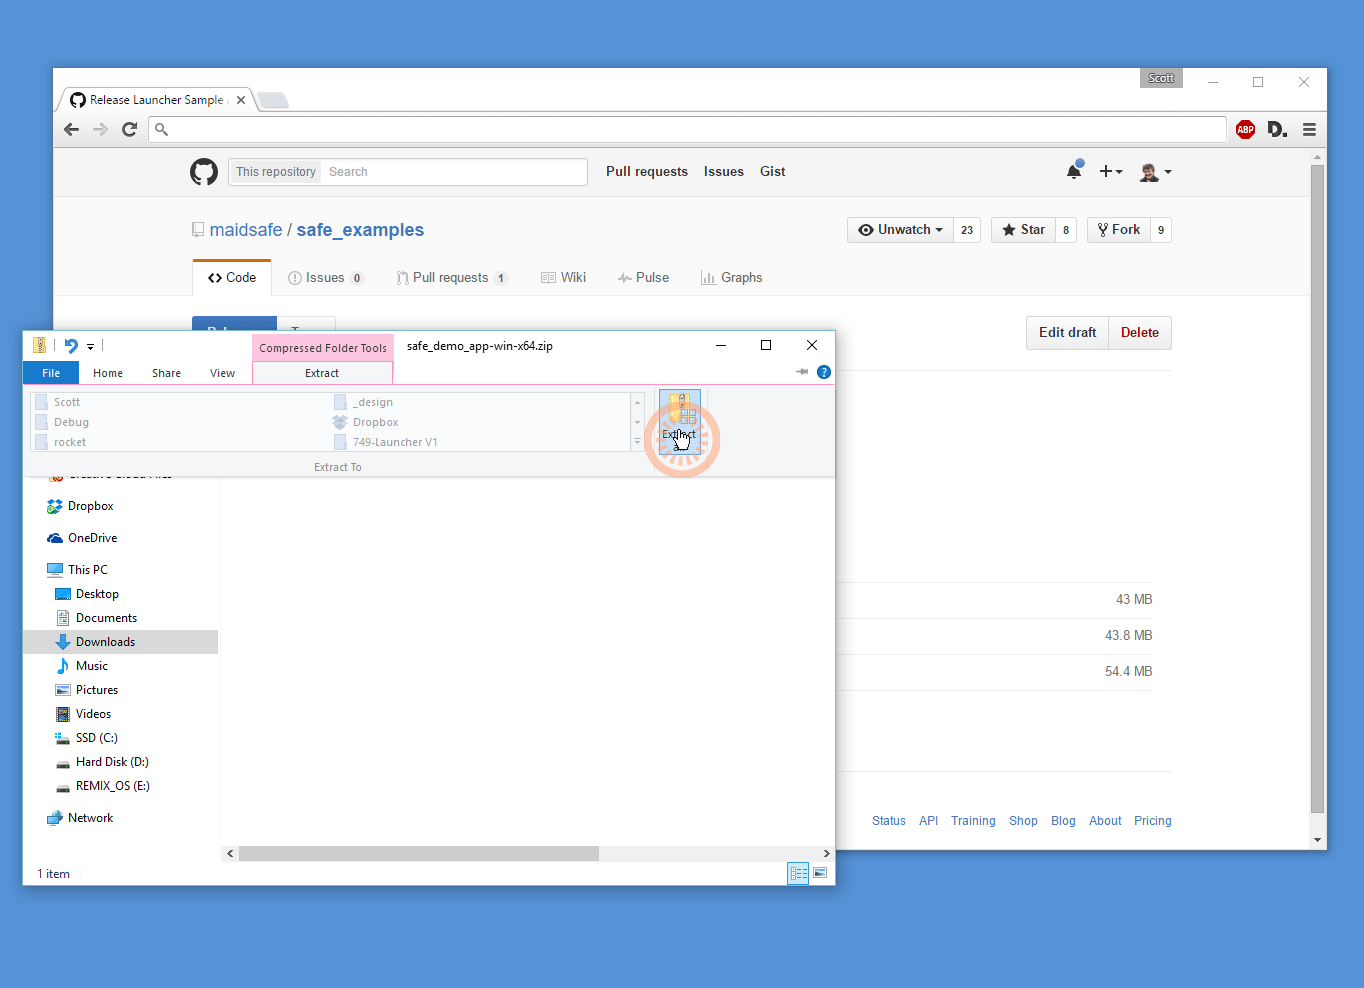Star the safe_examples repository
Viewport: 1364px width, 988px height.
pyautogui.click(x=1023, y=230)
